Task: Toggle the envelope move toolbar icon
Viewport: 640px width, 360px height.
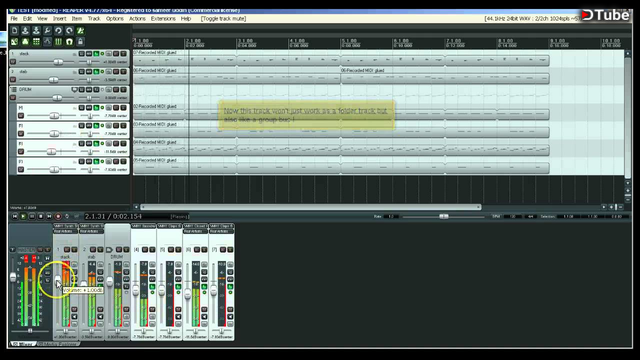Action: click(x=47, y=42)
